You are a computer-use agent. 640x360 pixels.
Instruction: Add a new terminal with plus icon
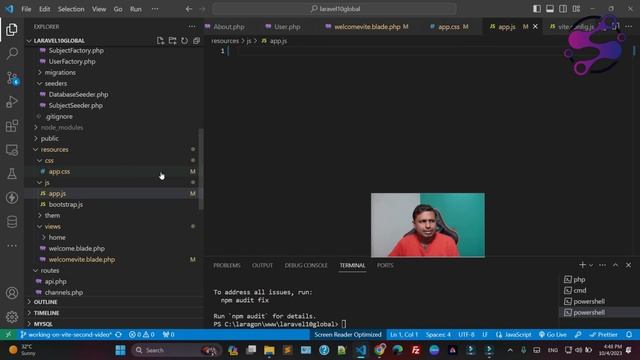pyautogui.click(x=582, y=265)
